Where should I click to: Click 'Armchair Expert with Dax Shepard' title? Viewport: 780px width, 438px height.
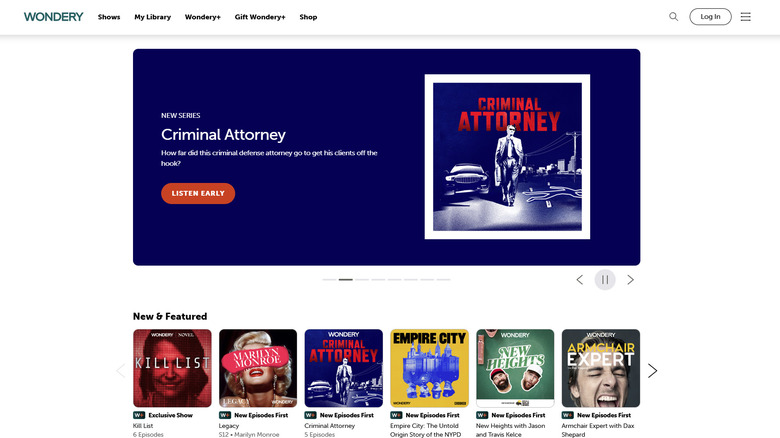(598, 430)
